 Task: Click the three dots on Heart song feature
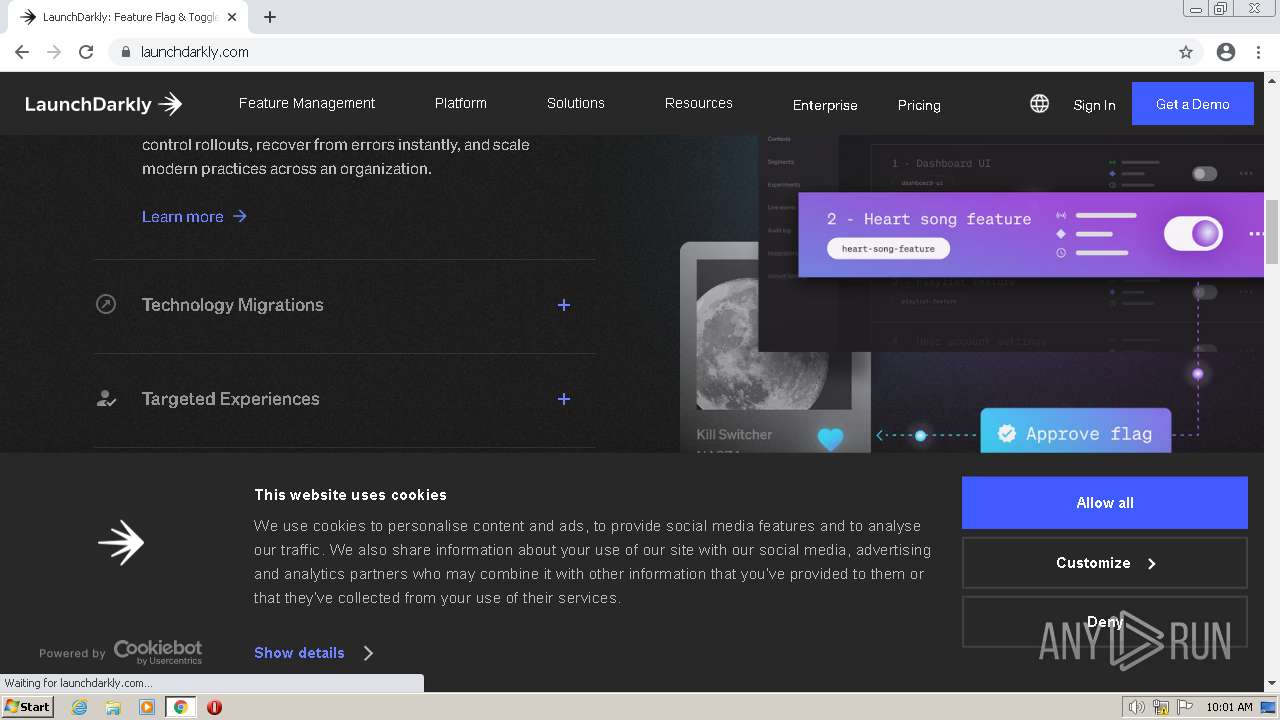[1256, 234]
